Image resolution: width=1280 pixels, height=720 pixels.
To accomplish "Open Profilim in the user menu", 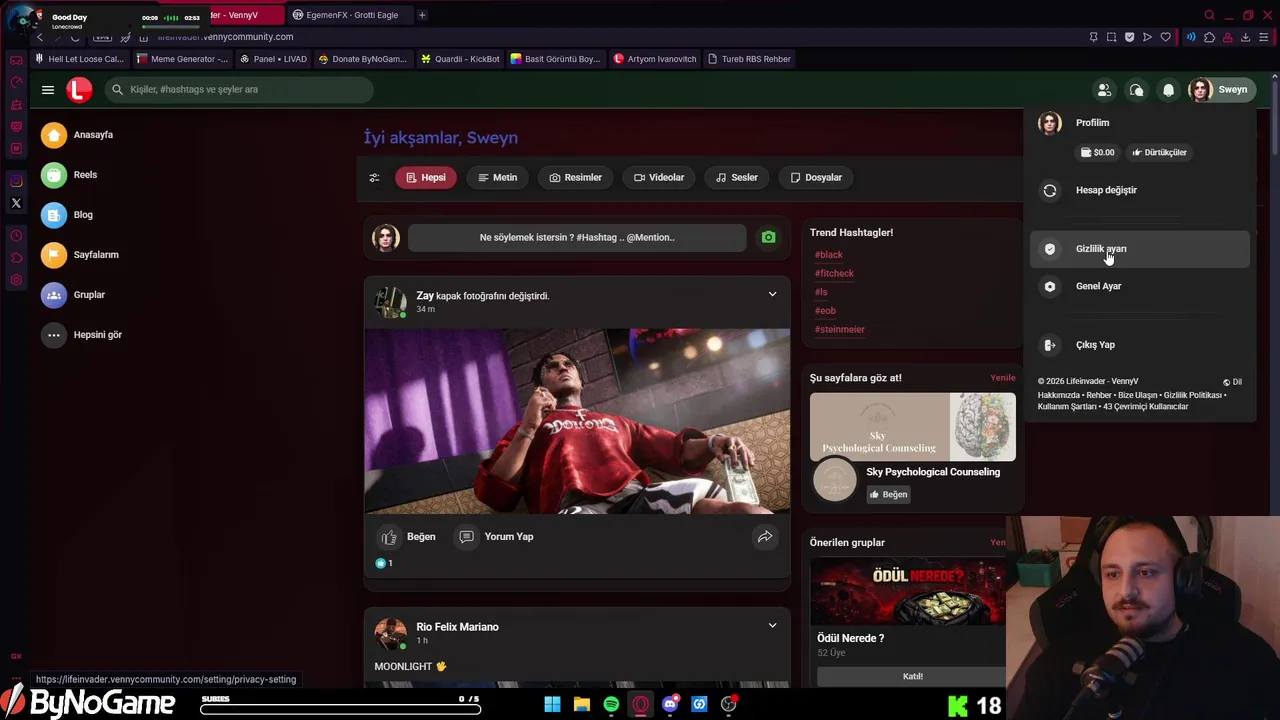I will coord(1092,123).
